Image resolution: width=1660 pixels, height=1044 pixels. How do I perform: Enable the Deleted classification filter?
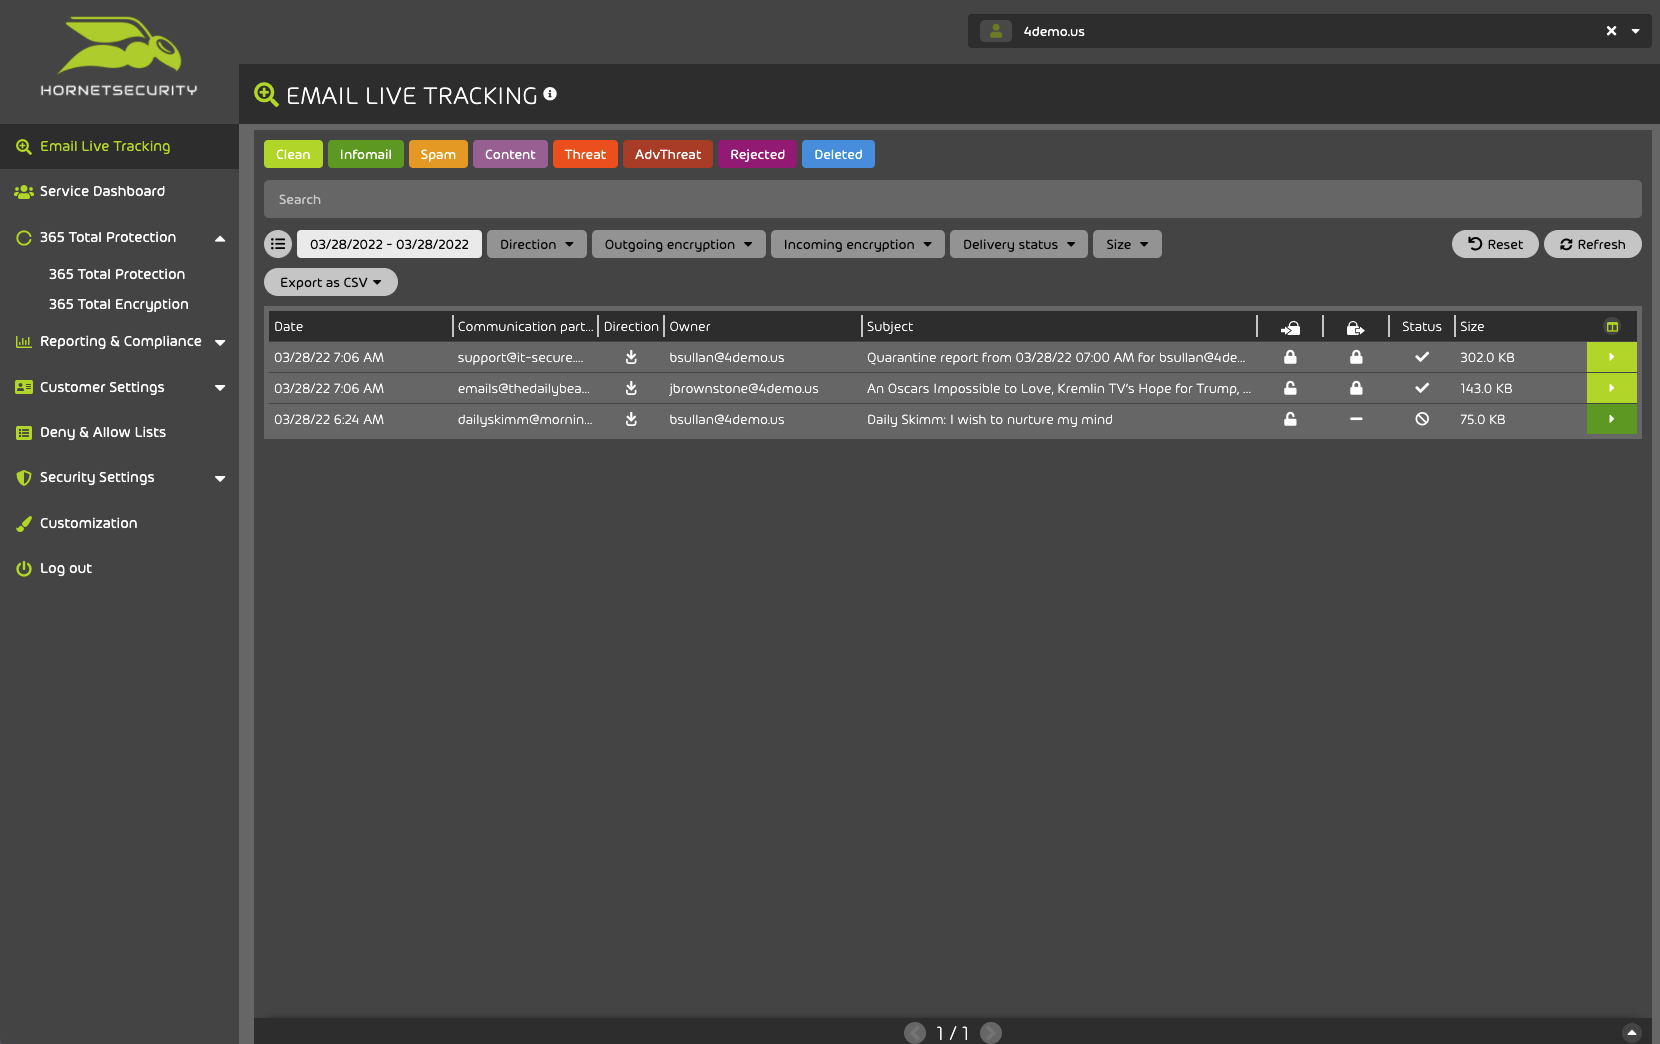coord(838,154)
